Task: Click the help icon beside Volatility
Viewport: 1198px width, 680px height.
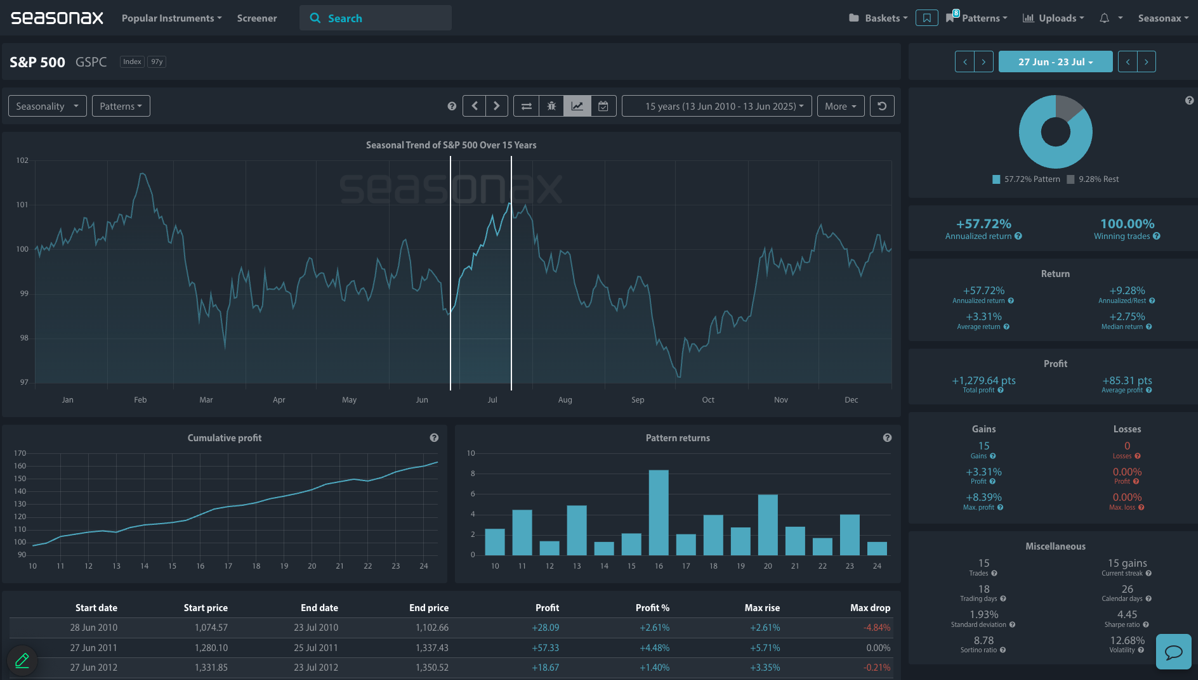Action: pos(1141,650)
